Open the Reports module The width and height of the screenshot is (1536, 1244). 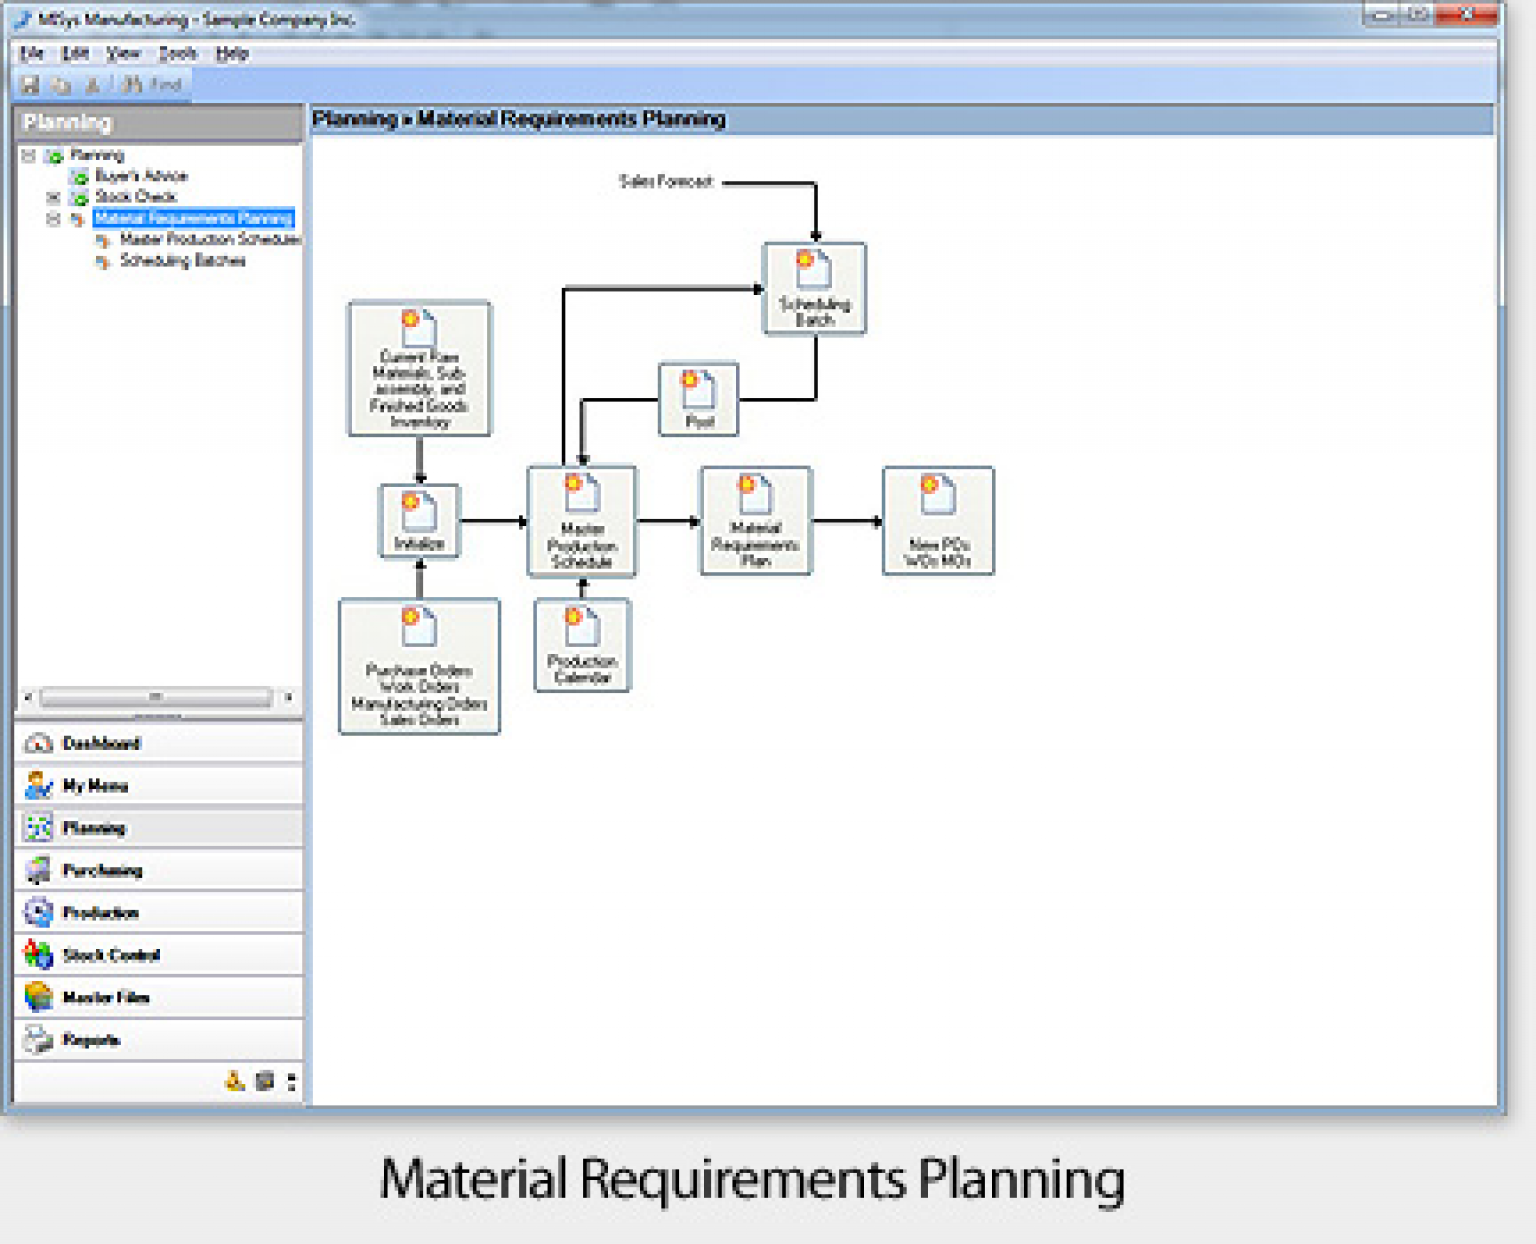(93, 1040)
